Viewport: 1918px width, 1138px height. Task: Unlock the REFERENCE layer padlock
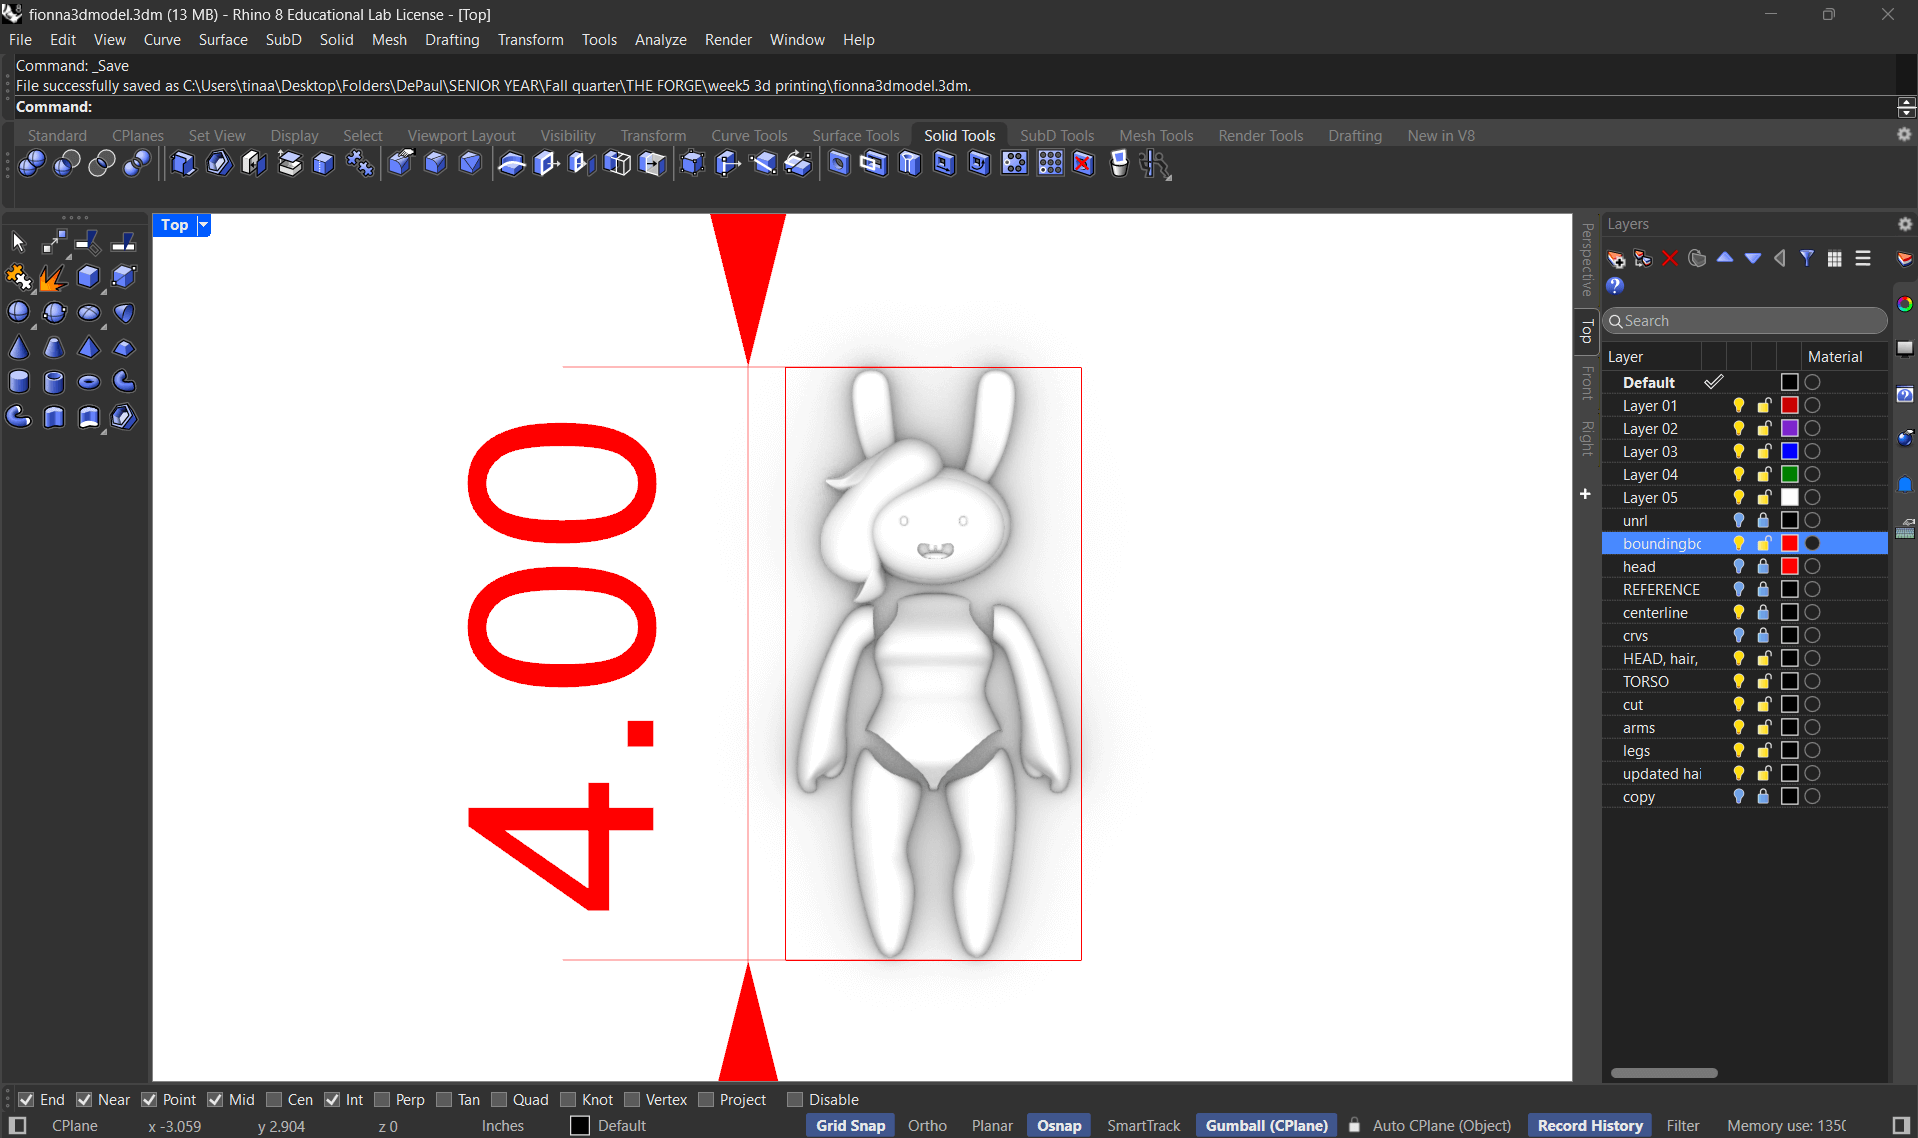tap(1763, 589)
